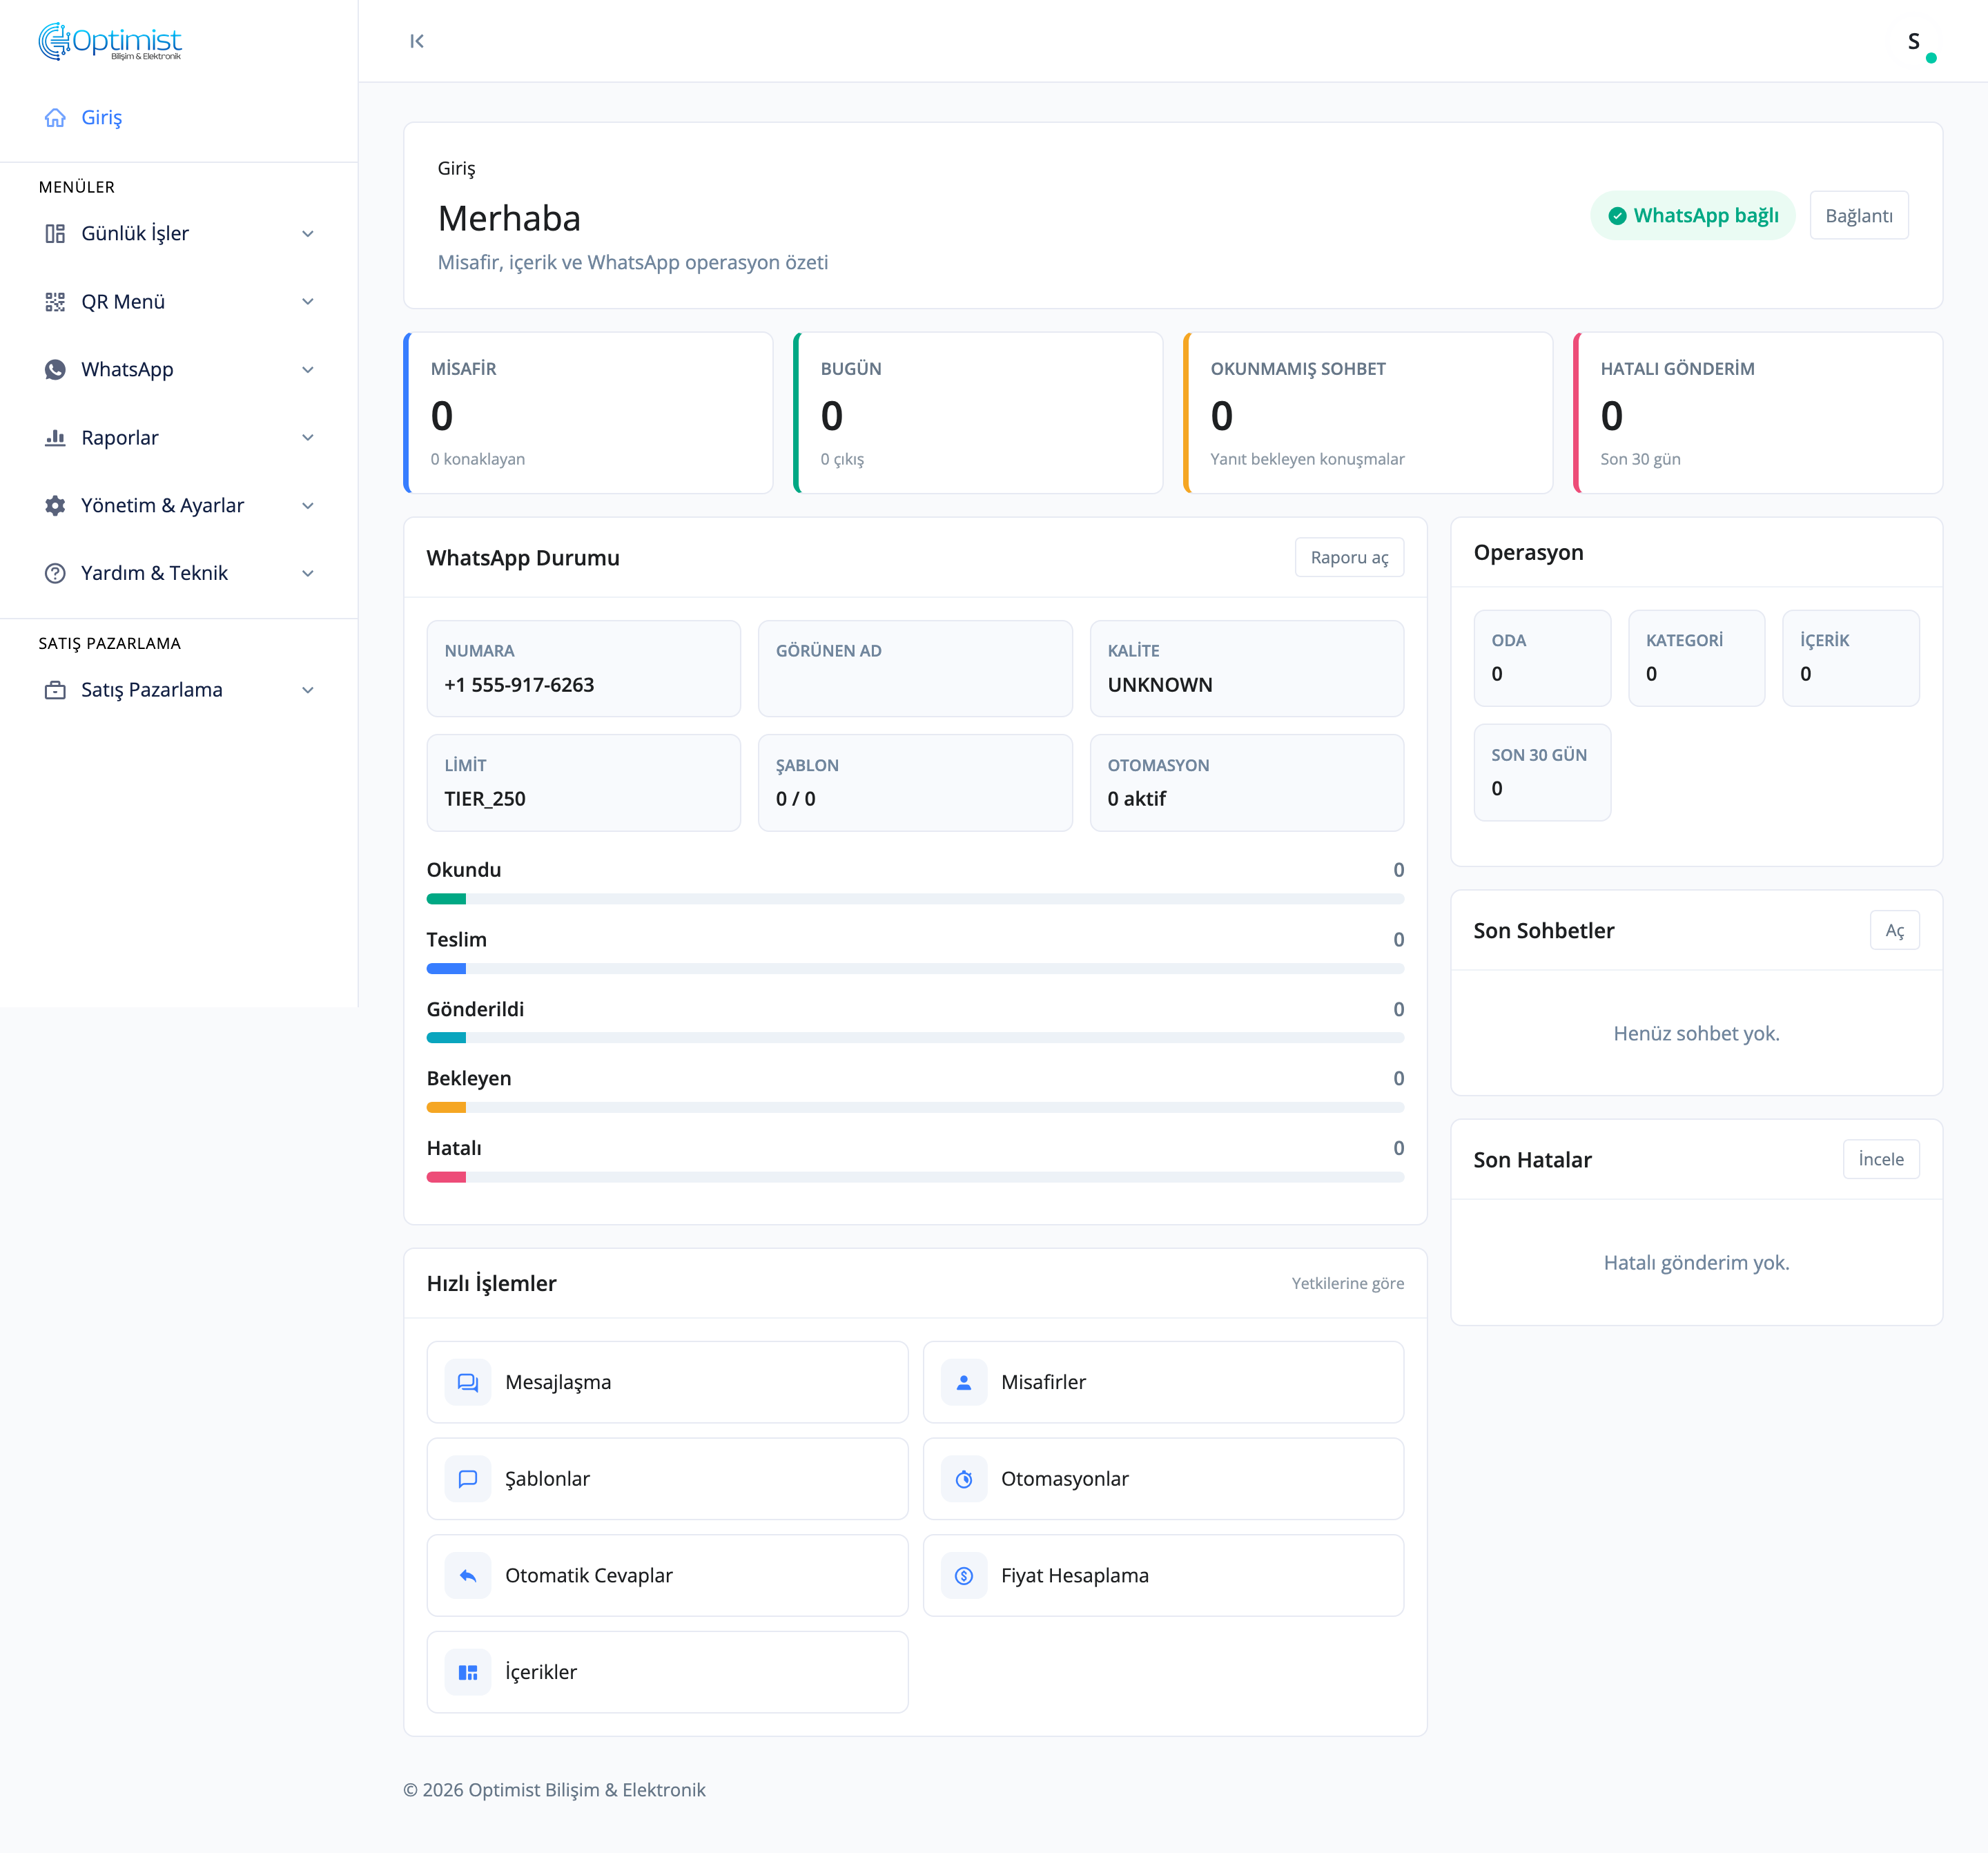
Task: Click the Optimist logo
Action: coord(110,41)
